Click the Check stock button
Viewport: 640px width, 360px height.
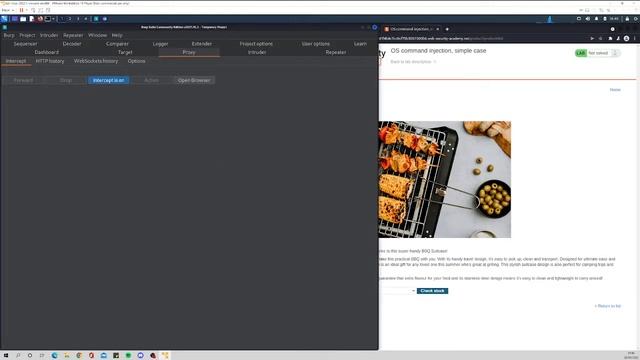[x=432, y=291]
